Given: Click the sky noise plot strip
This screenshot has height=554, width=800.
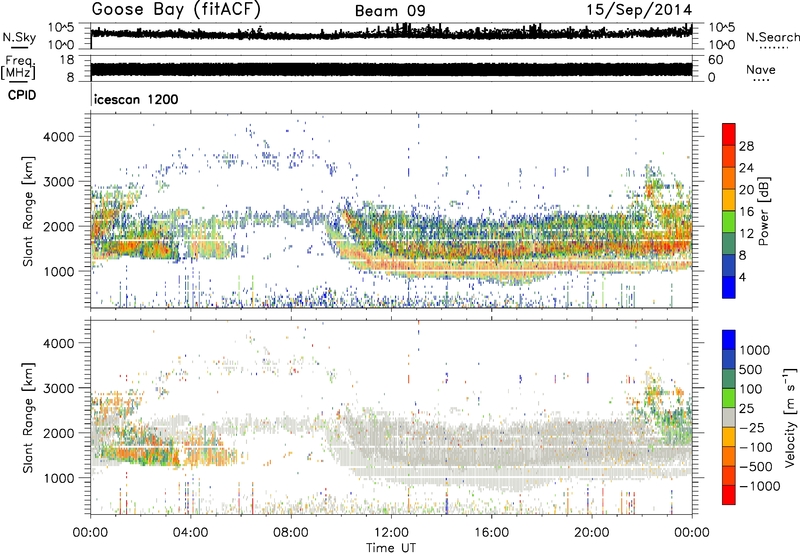Looking at the screenshot, I should coord(391,34).
